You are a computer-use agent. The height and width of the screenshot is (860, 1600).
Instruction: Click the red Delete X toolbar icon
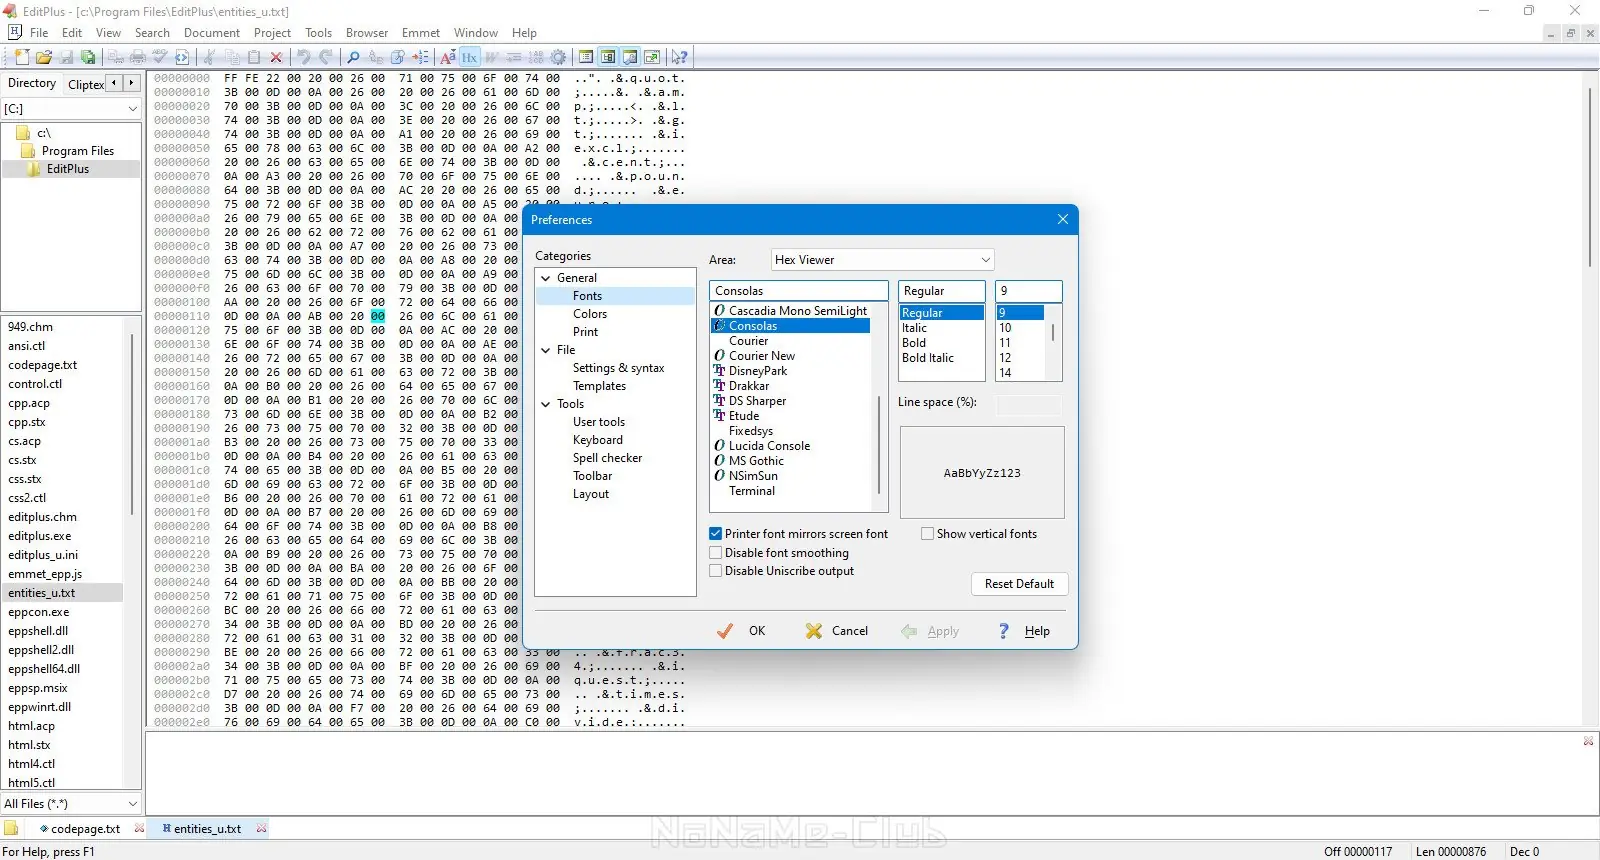pyautogui.click(x=276, y=57)
